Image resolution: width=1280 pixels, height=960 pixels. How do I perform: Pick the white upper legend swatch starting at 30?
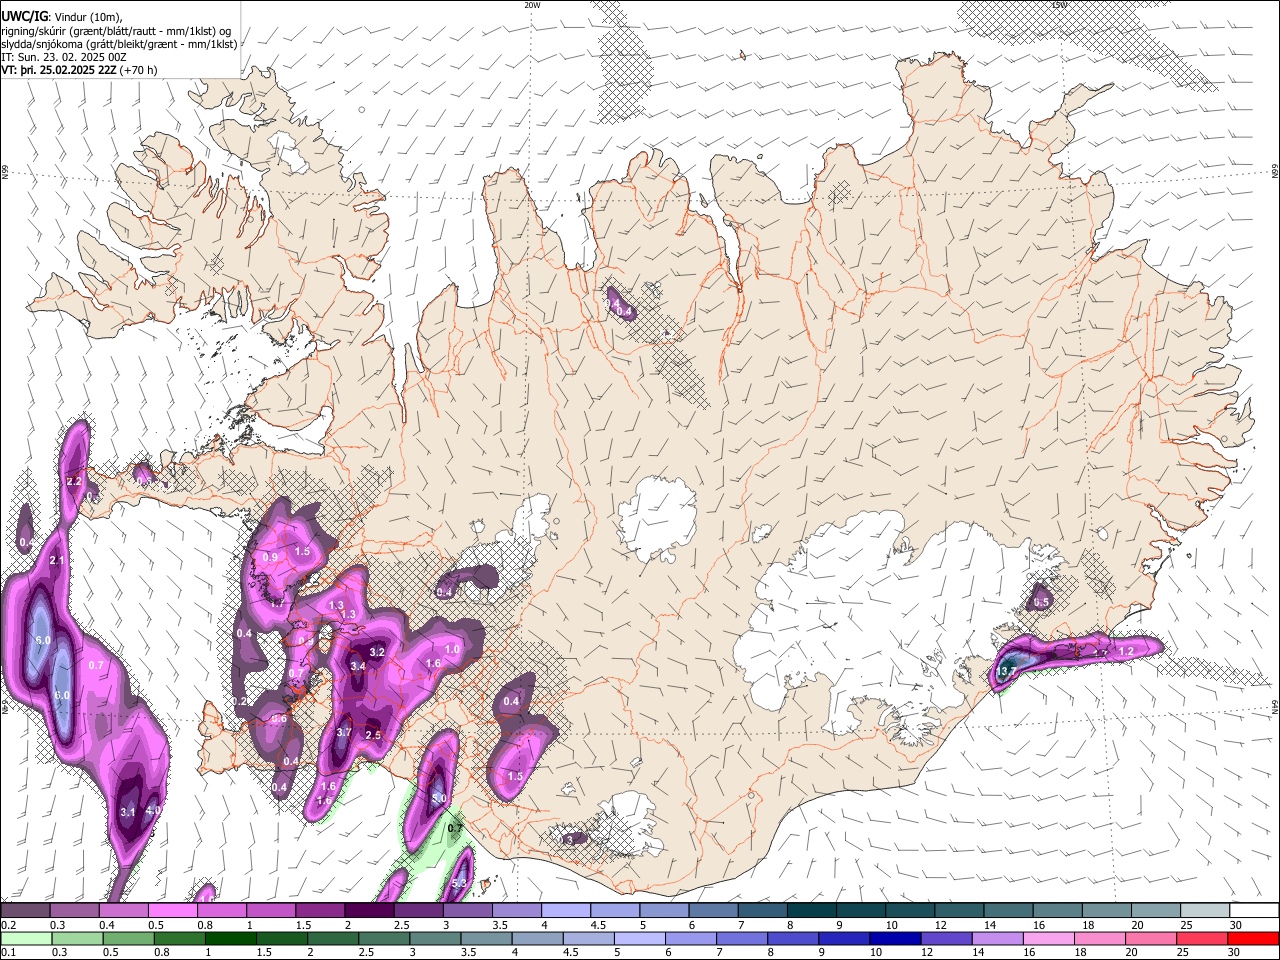[1255, 911]
